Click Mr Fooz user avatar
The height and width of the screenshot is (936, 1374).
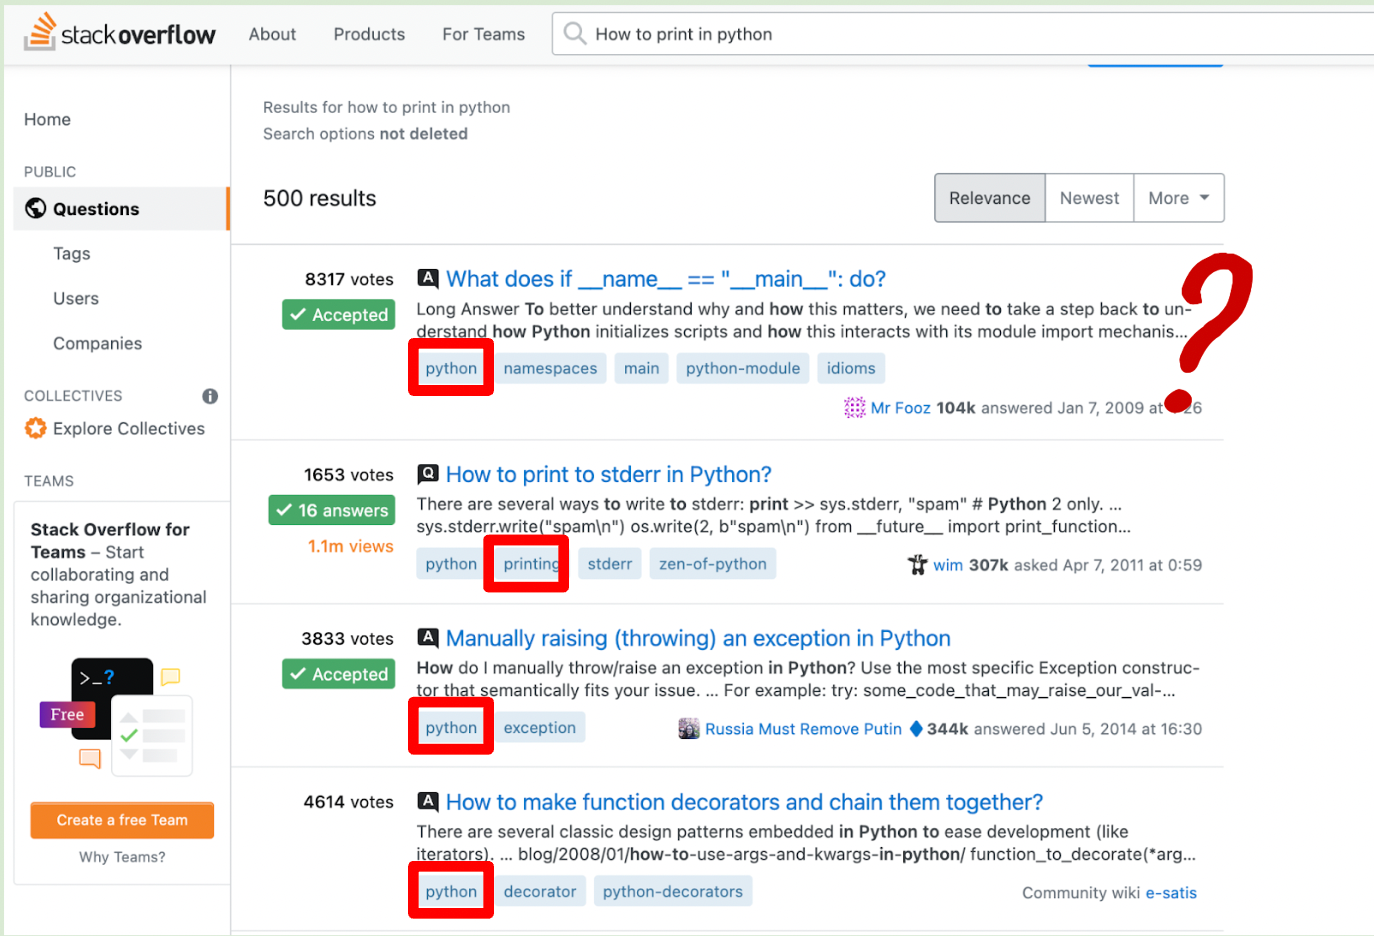[854, 408]
